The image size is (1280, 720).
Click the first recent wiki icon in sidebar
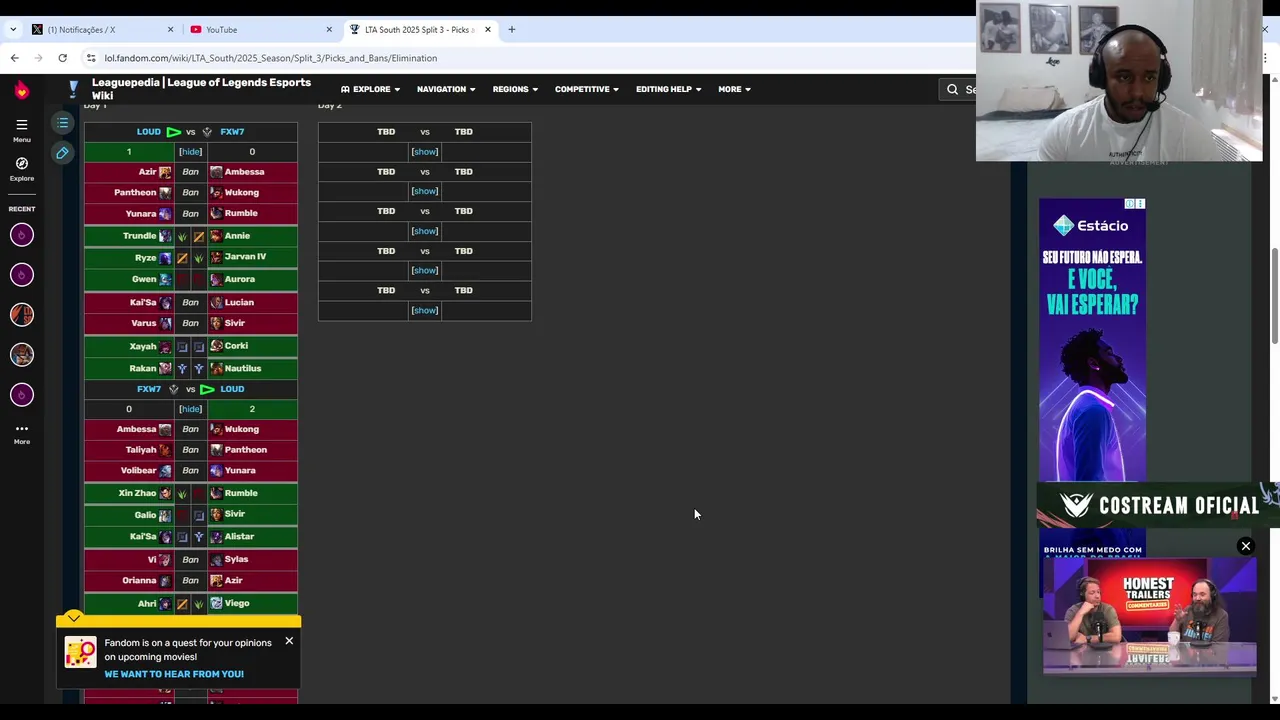[22, 235]
